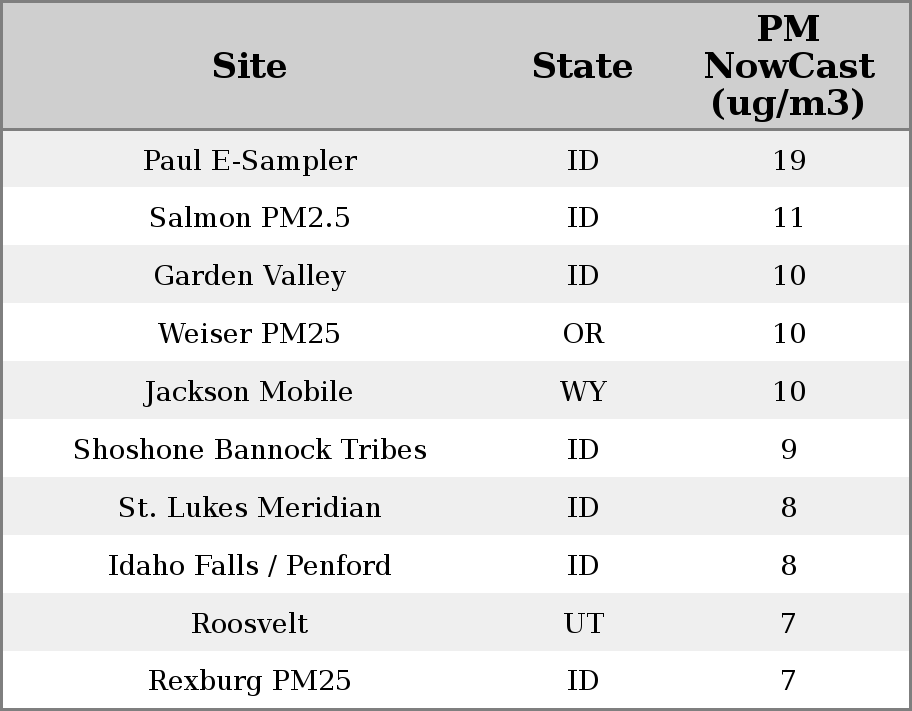
Task: Click the Rexburg PM25 site name
Action: pos(249,681)
